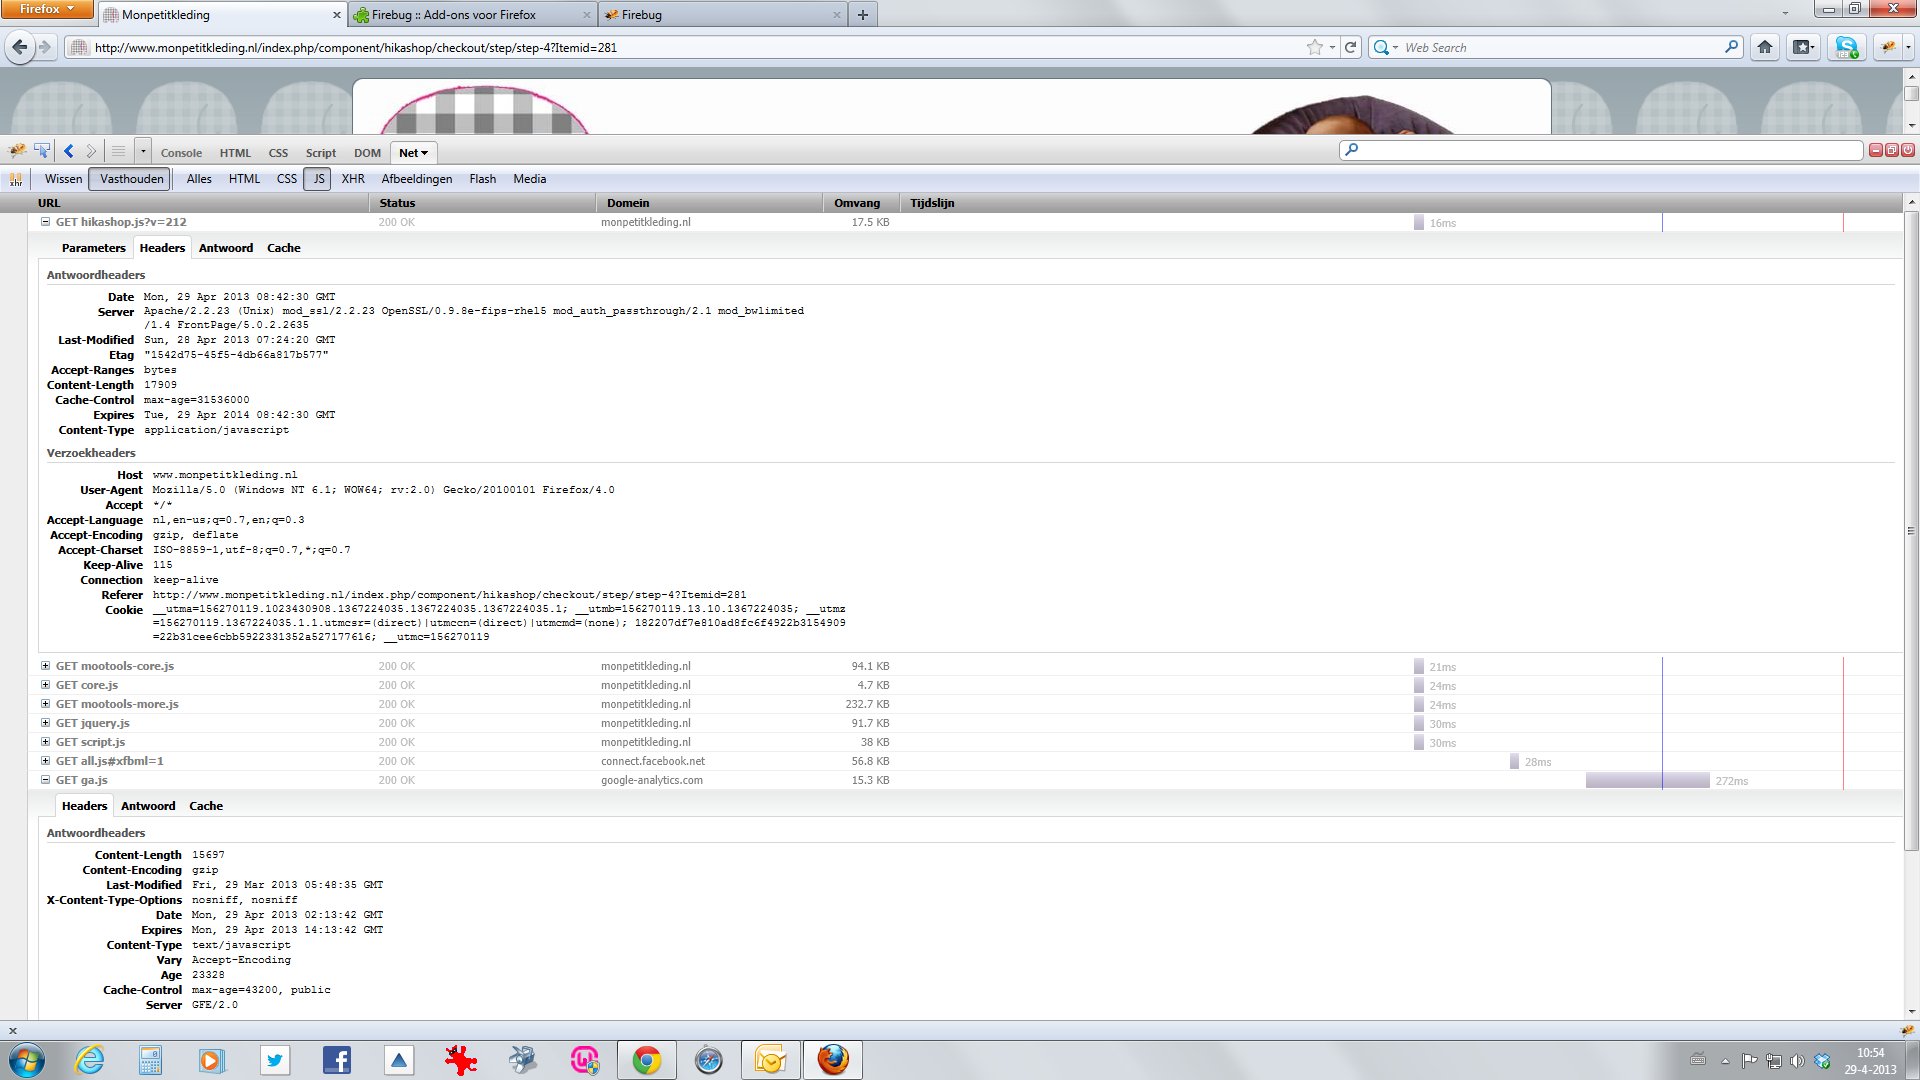
Task: Click the Firebug bug icon in panel toolbar
Action: 17,151
